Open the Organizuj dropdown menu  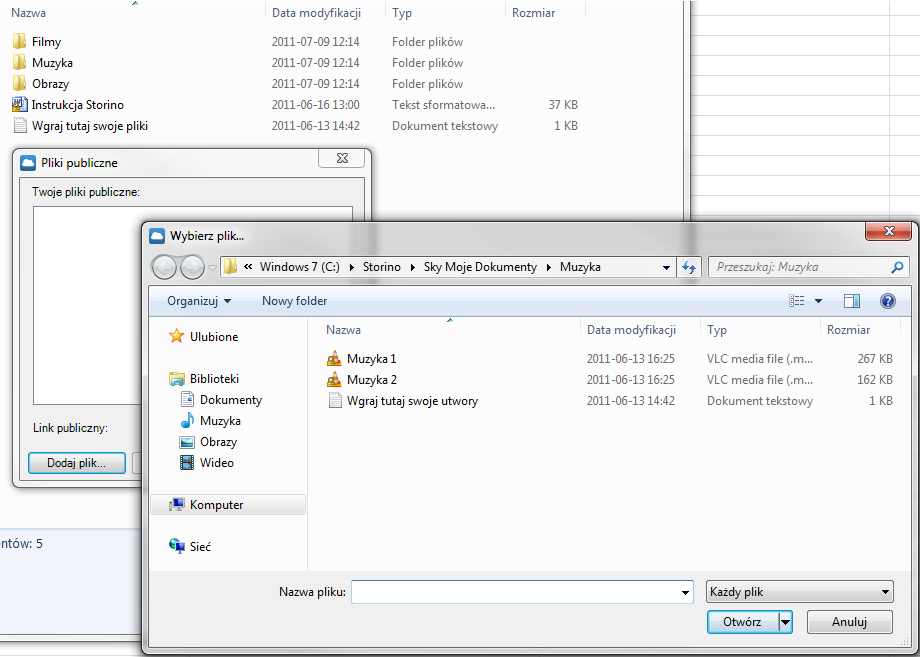(x=199, y=301)
